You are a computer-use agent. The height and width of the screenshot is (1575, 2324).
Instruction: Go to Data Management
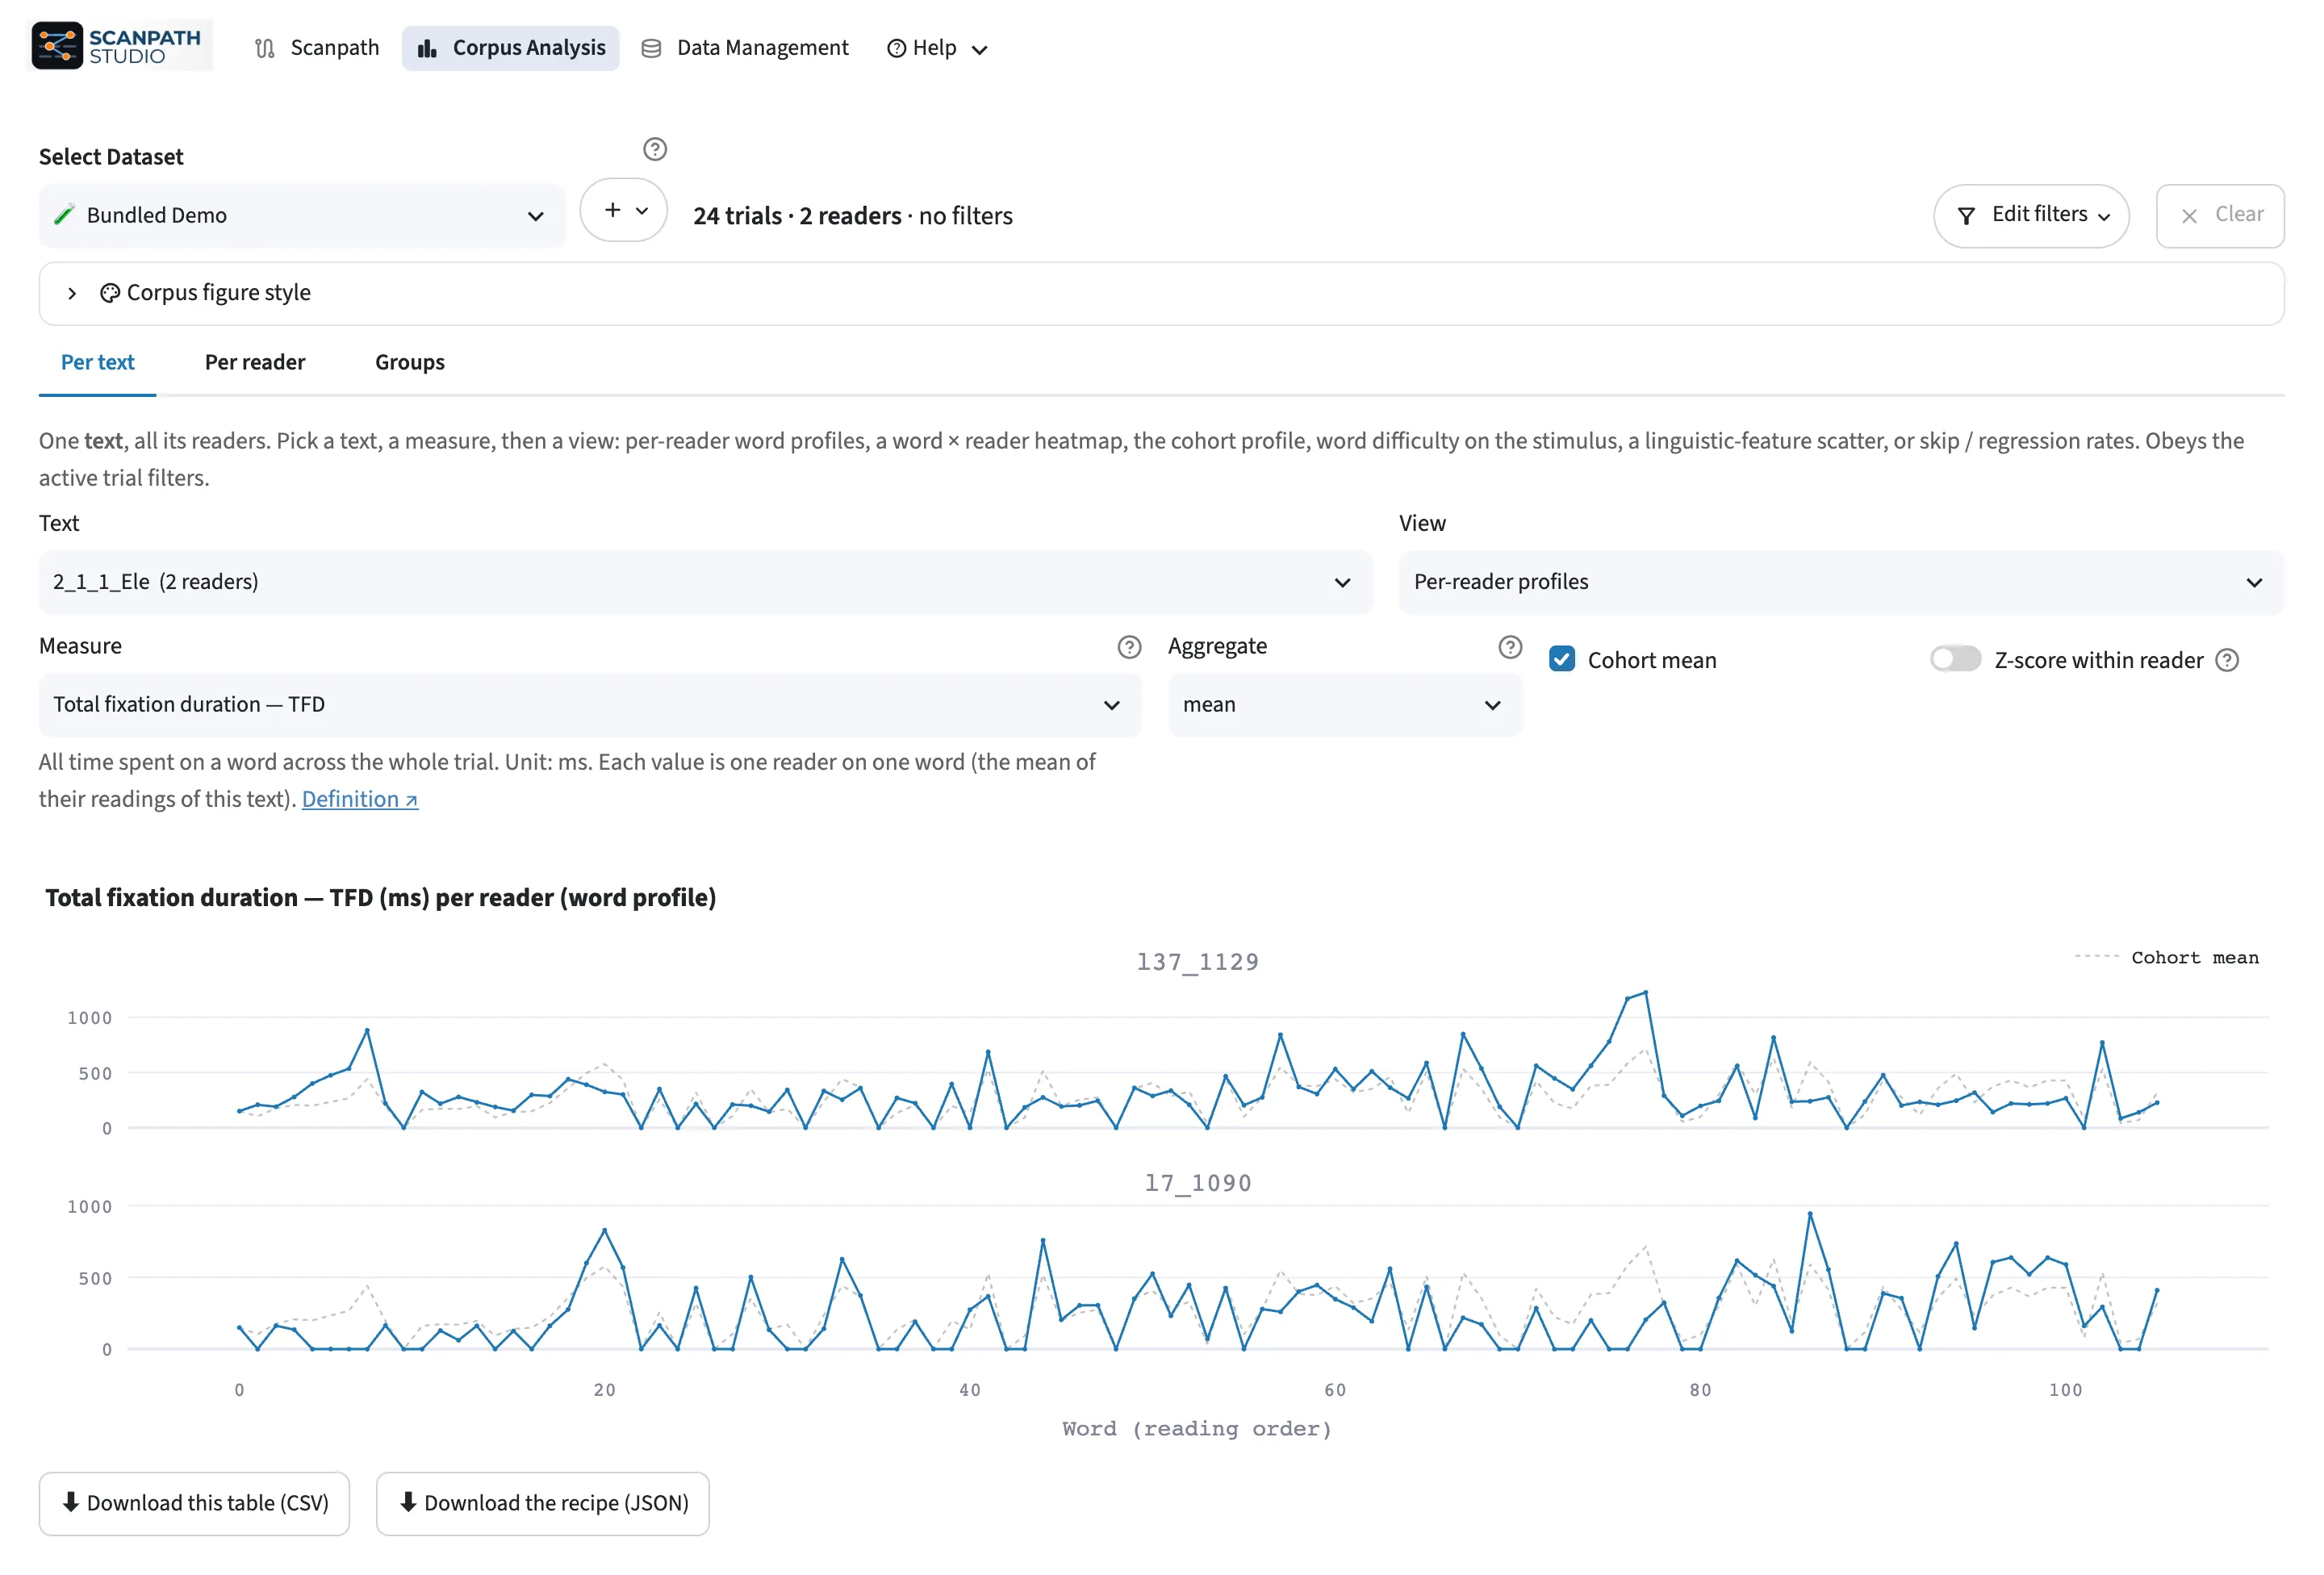[x=744, y=48]
